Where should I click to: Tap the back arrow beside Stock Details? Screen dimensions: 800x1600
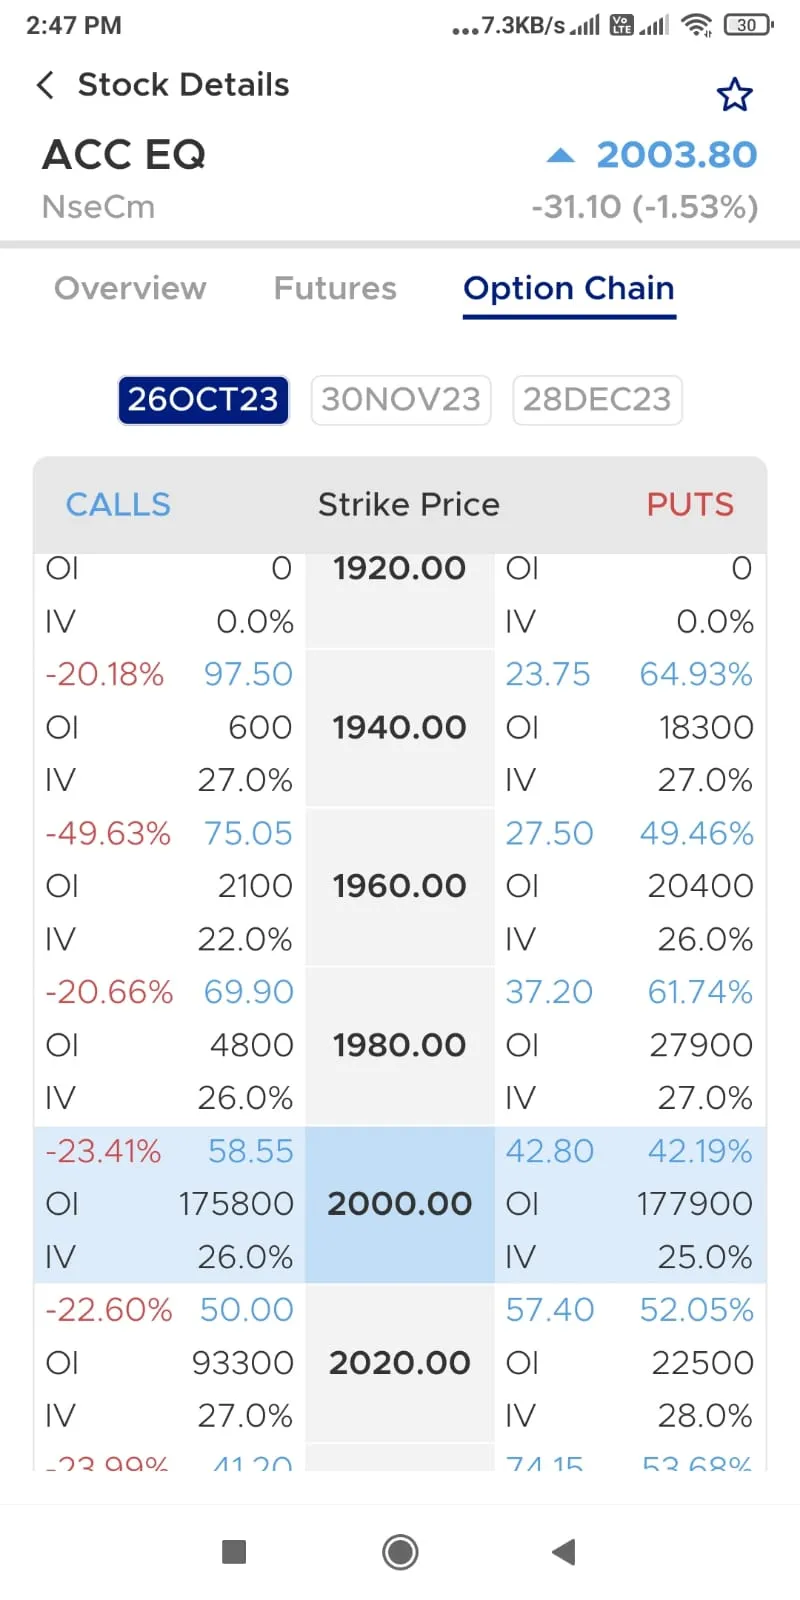tap(45, 85)
